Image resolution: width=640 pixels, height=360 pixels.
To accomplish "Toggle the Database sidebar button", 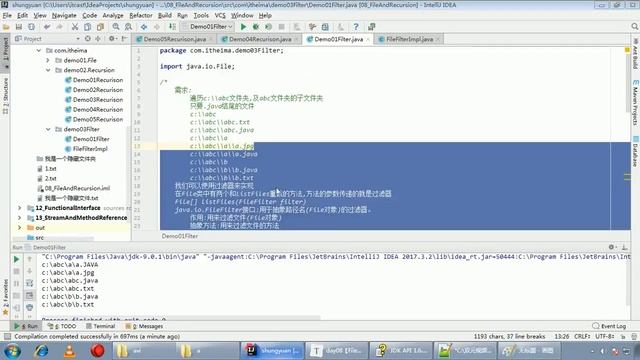I will [x=635, y=151].
